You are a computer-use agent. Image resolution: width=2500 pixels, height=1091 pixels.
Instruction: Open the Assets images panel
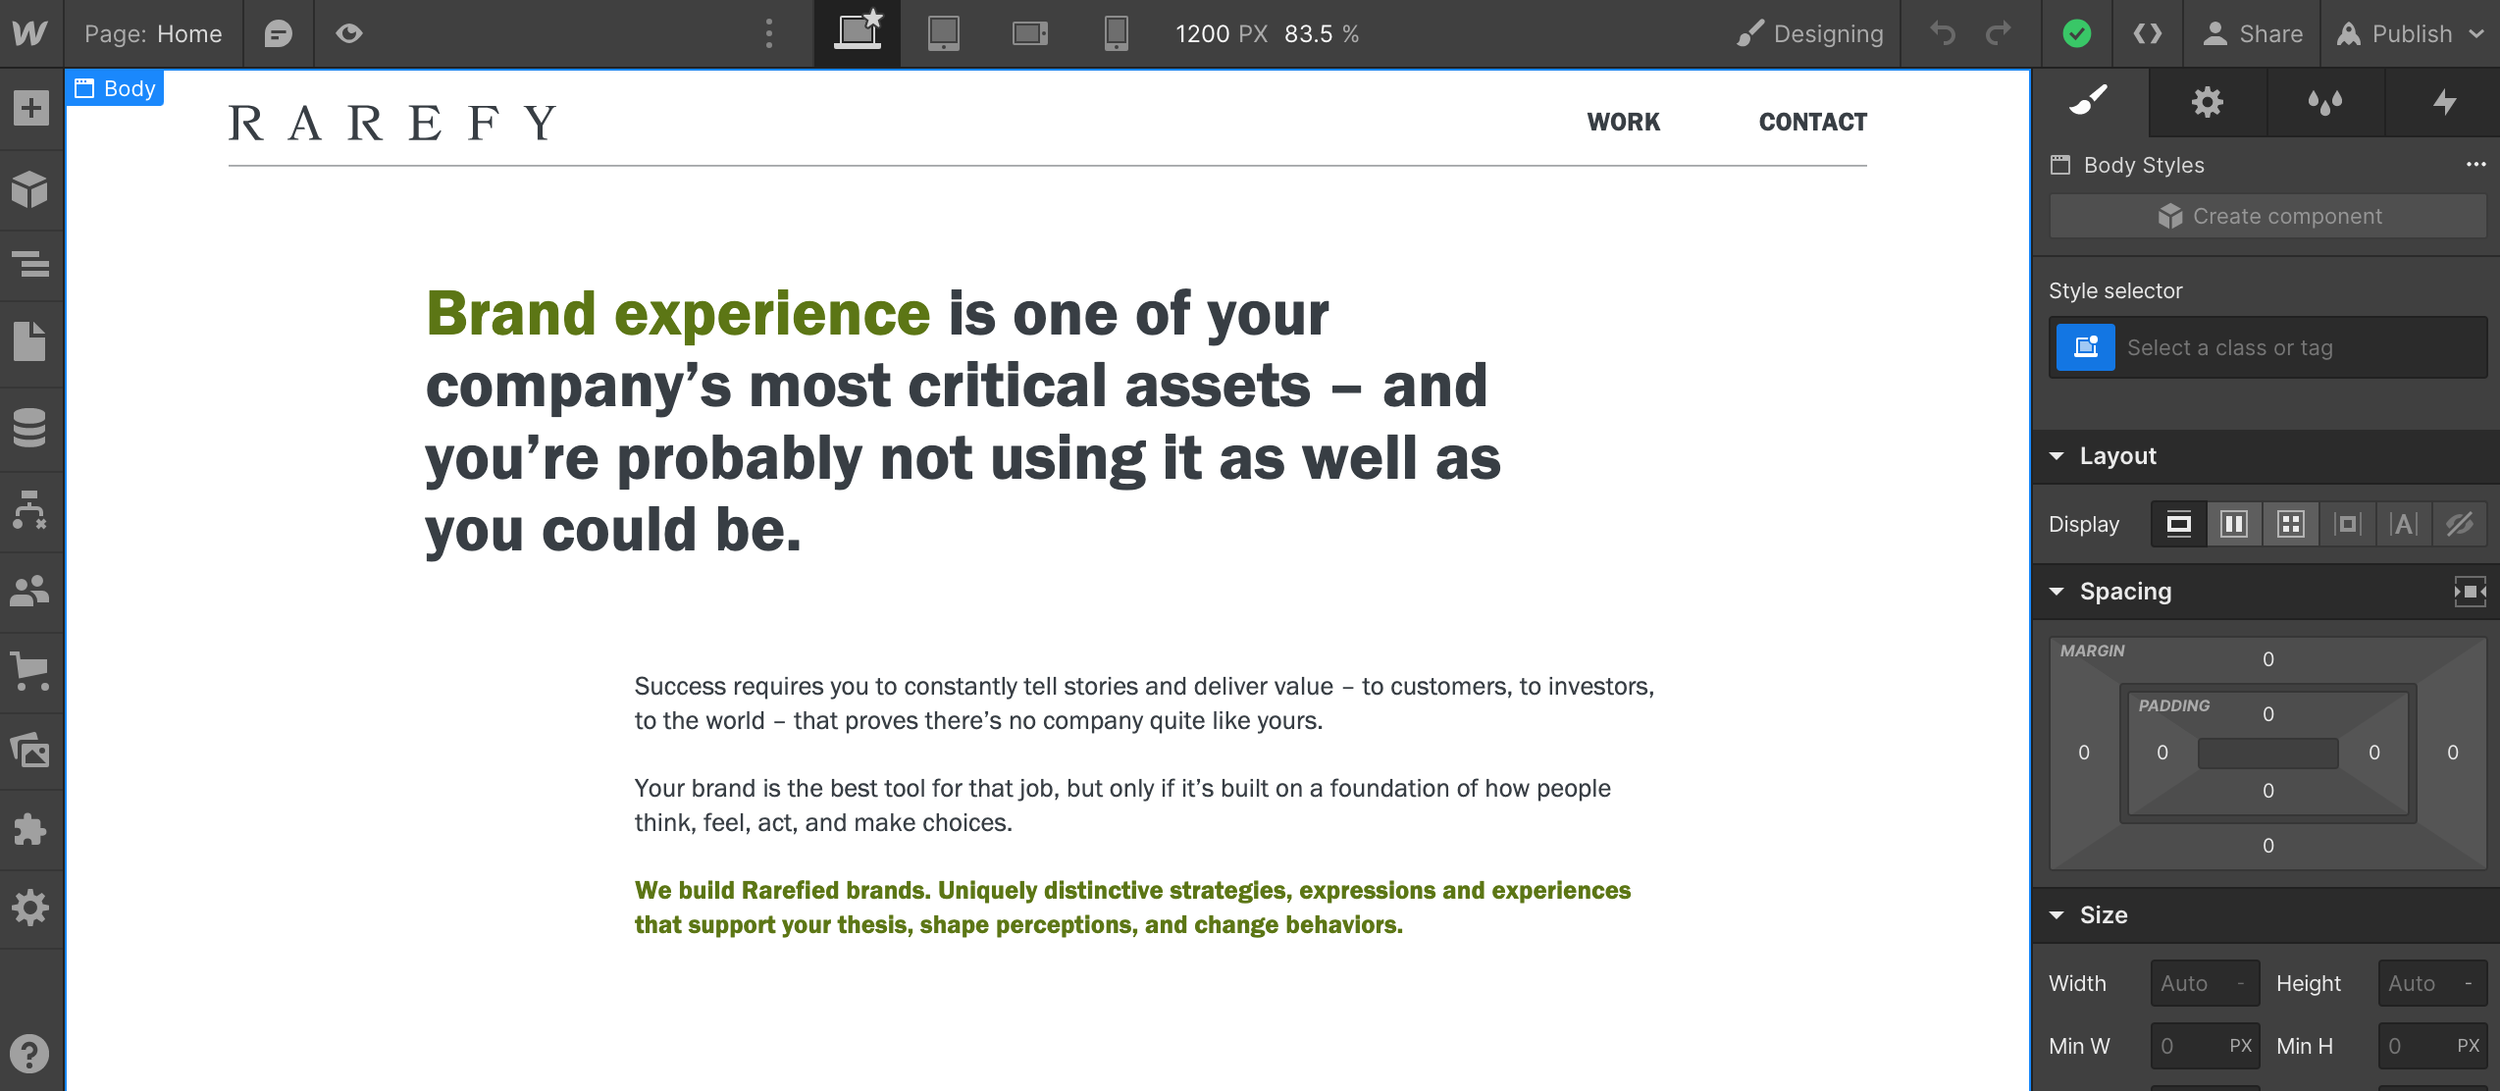[31, 750]
